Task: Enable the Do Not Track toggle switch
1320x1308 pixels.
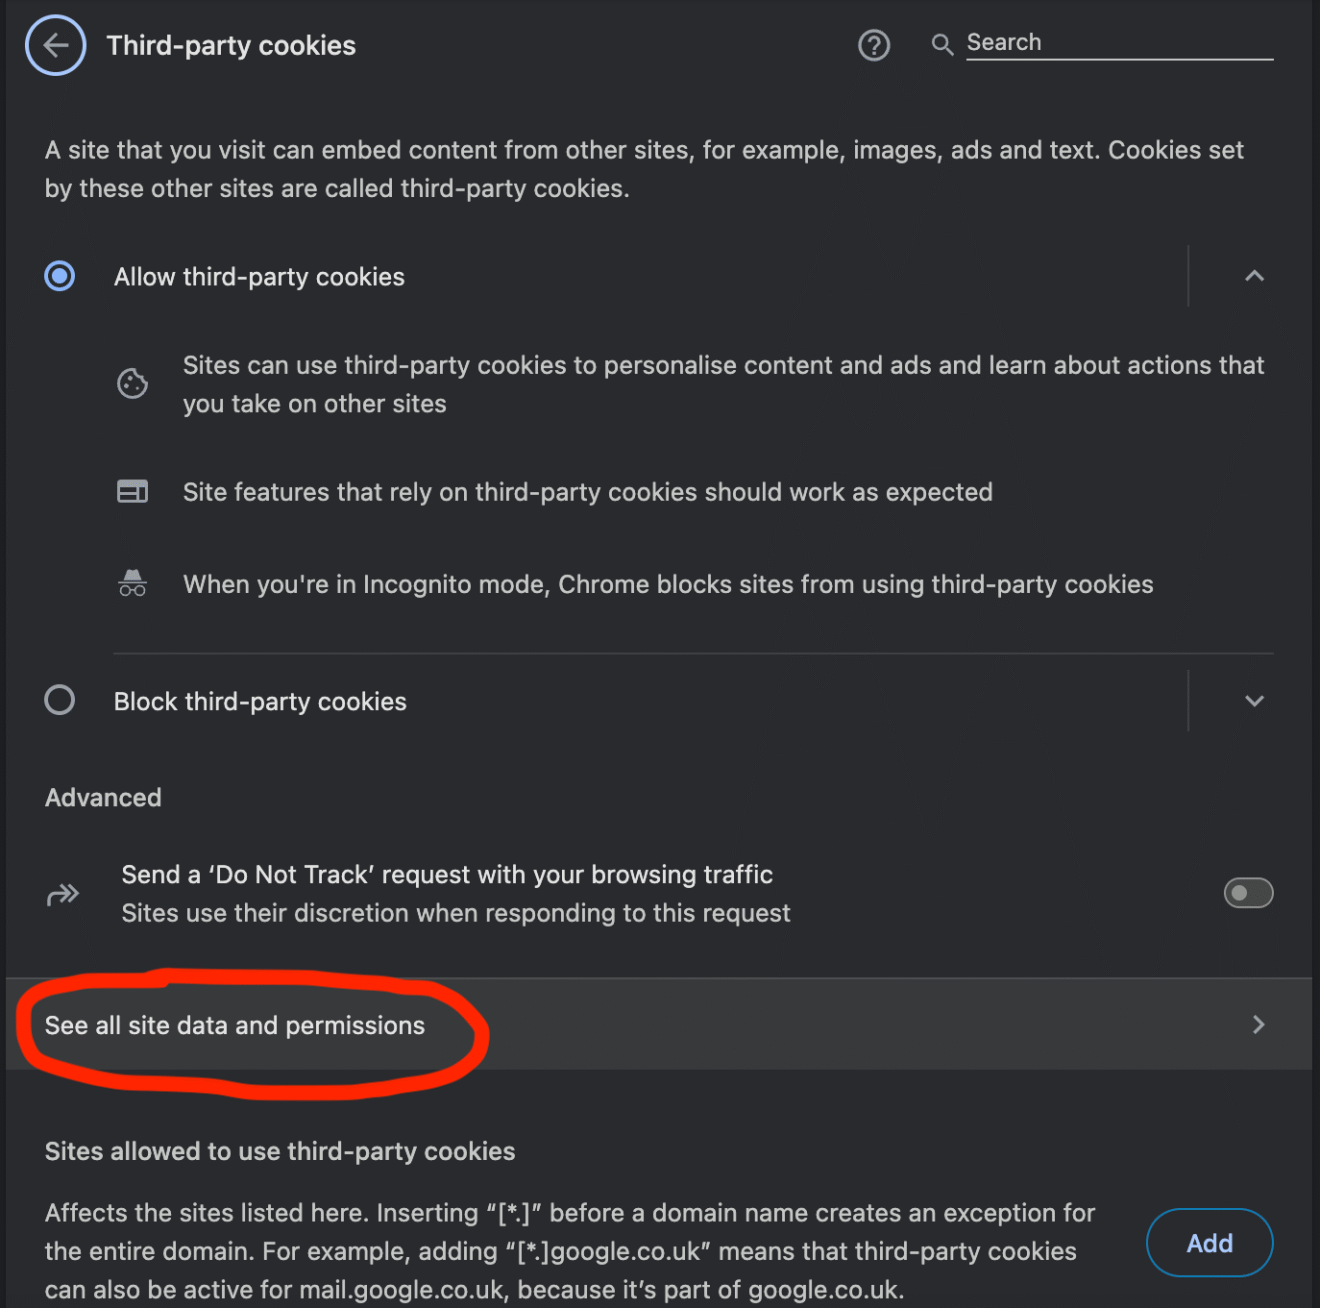Action: click(x=1248, y=893)
